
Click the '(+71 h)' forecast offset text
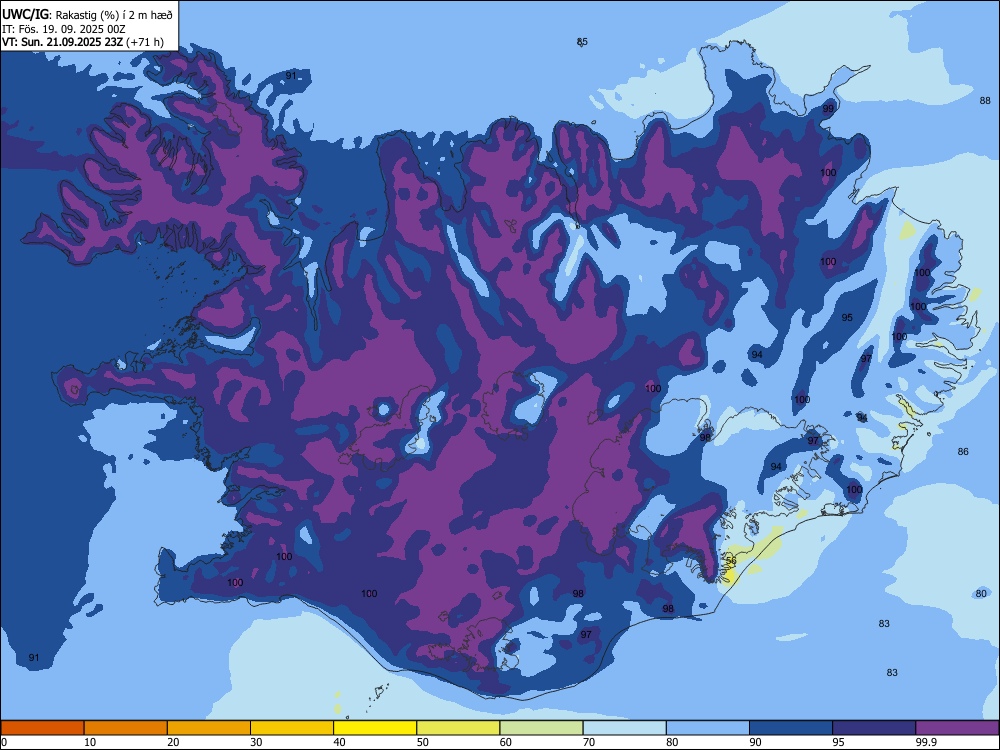[x=145, y=42]
